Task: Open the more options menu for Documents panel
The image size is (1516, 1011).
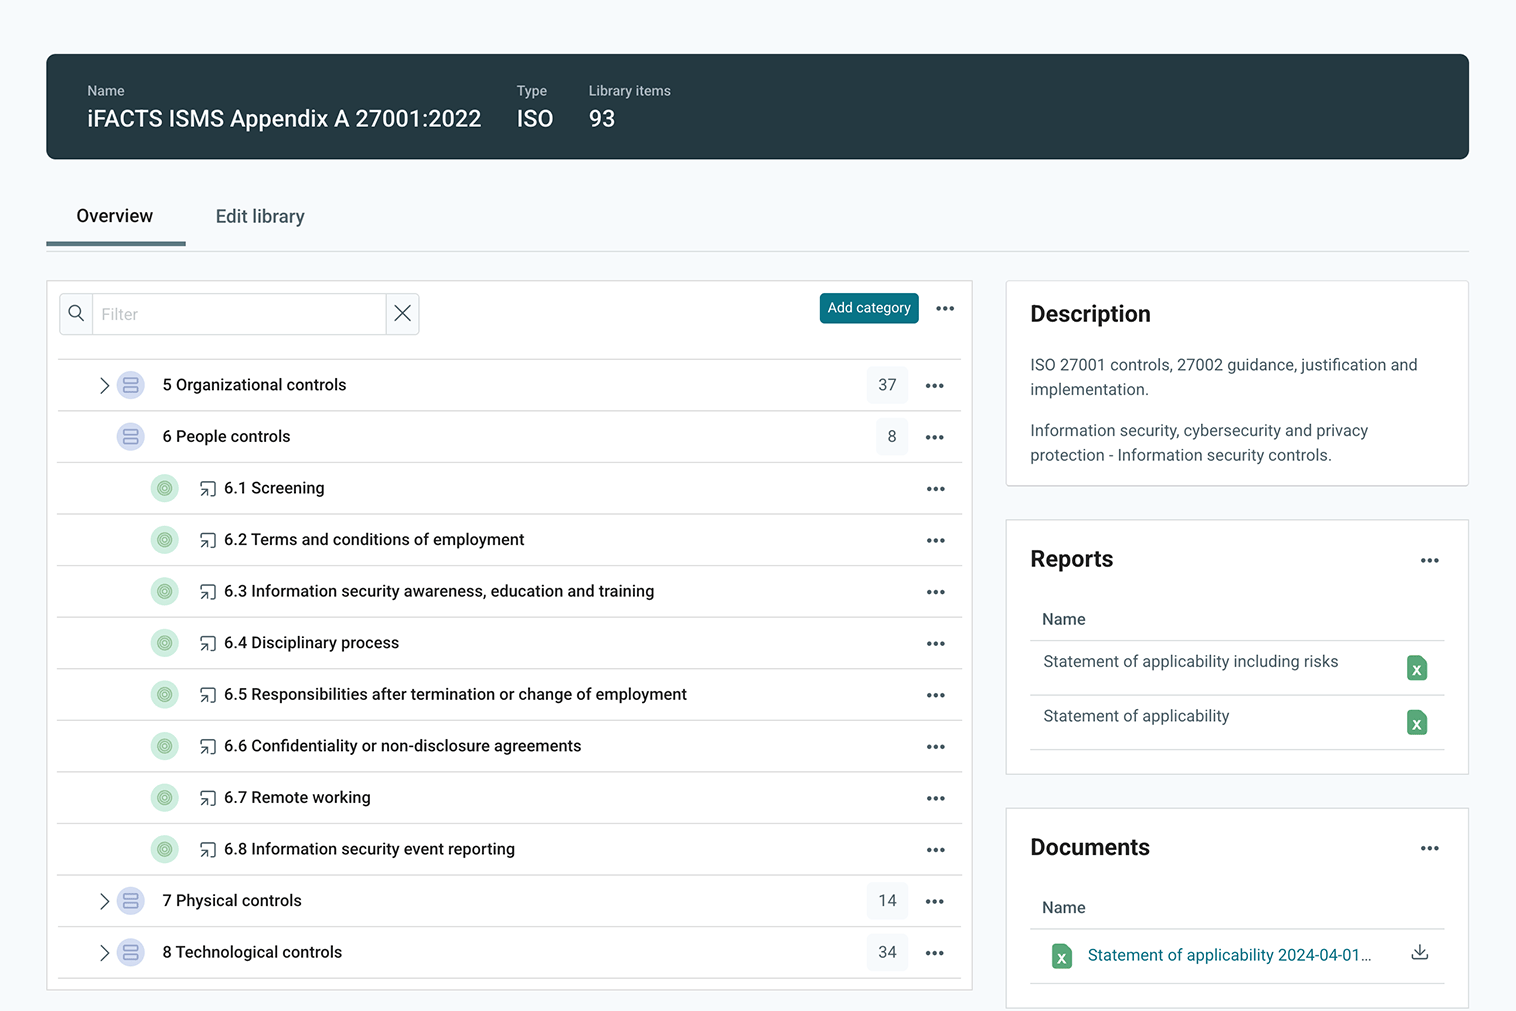Action: coord(1429,848)
